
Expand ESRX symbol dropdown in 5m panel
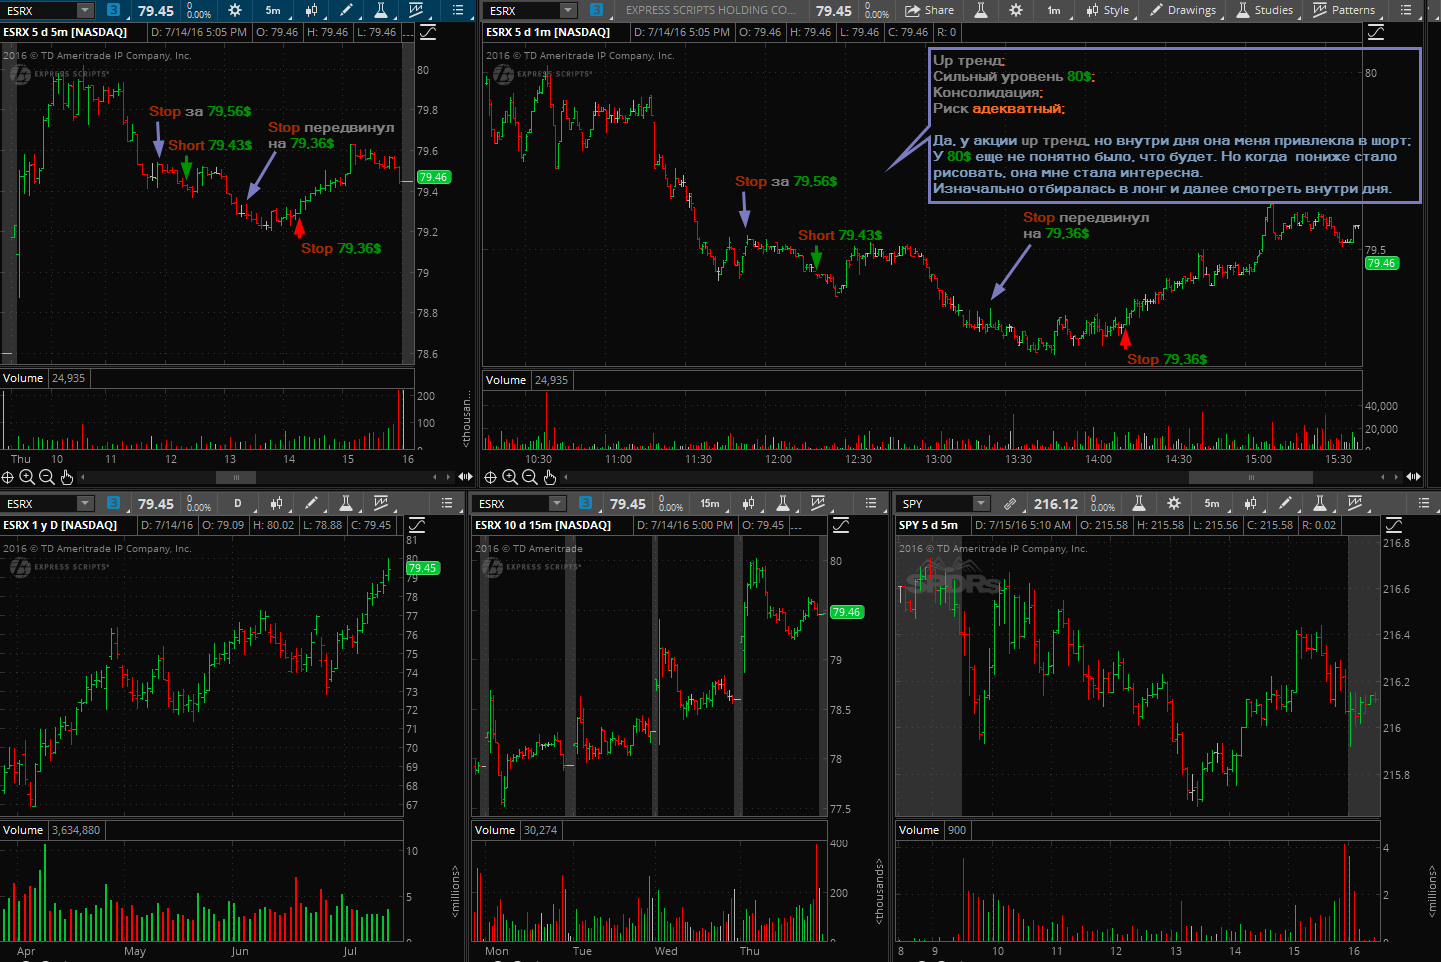tap(85, 10)
